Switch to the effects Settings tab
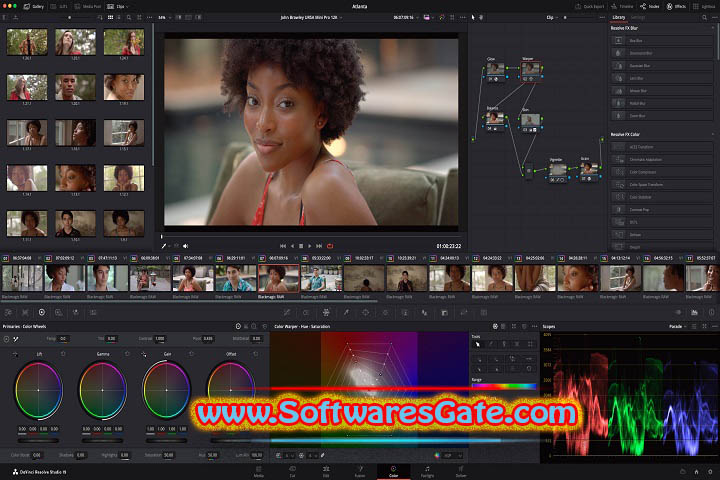This screenshot has width=720, height=480. (637, 17)
